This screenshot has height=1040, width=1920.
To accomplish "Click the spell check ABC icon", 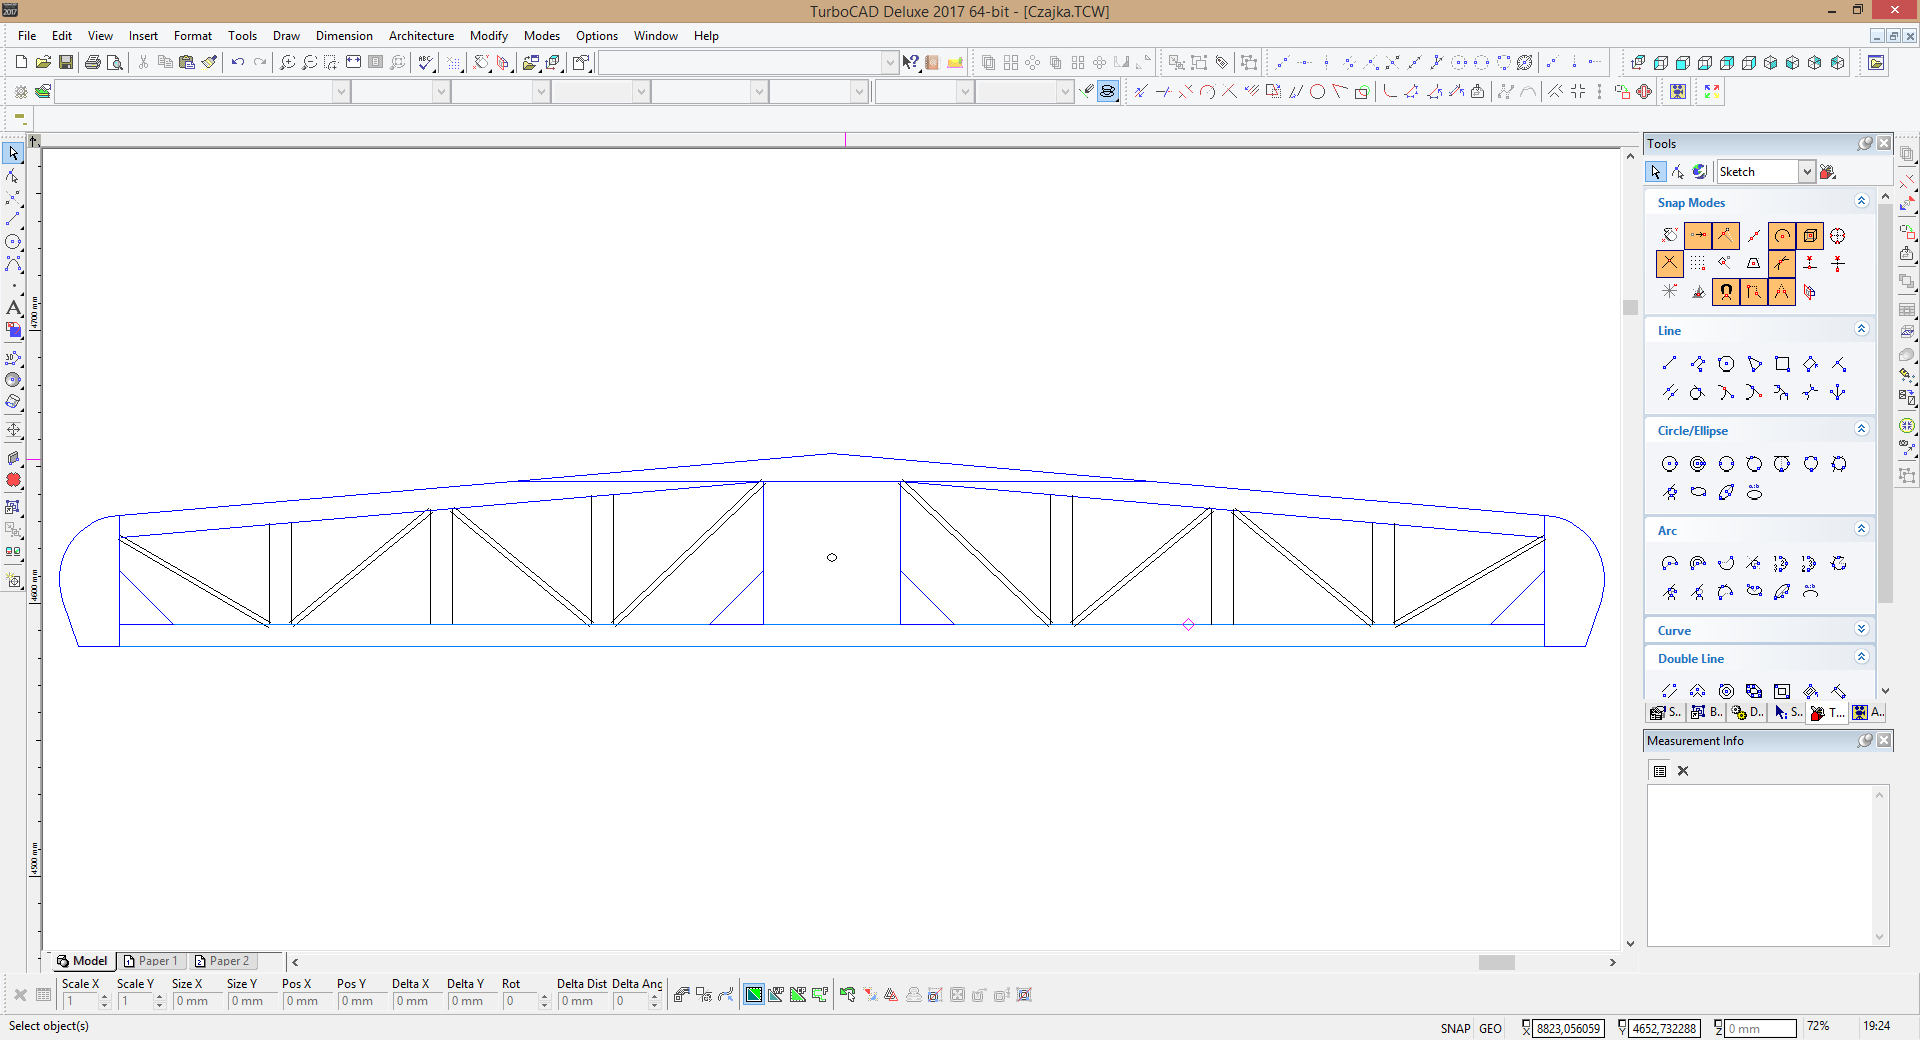I will click(427, 62).
